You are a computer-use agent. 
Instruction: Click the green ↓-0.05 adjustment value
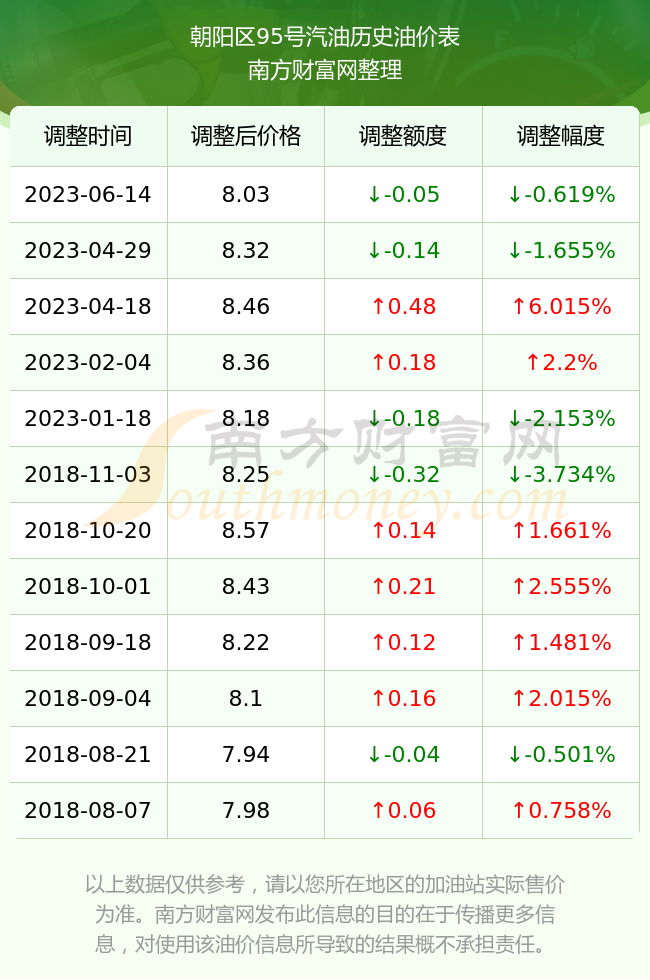point(403,194)
